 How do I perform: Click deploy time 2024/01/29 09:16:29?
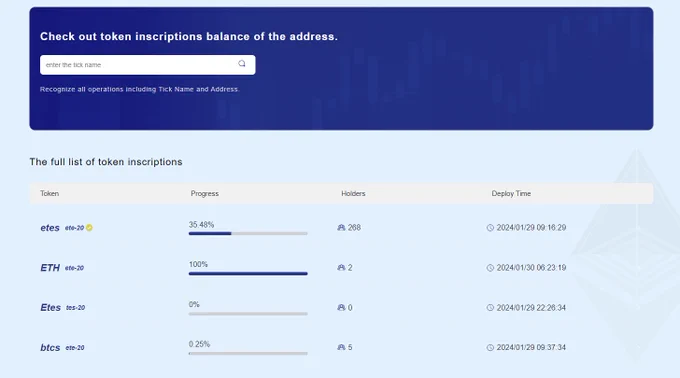click(531, 228)
